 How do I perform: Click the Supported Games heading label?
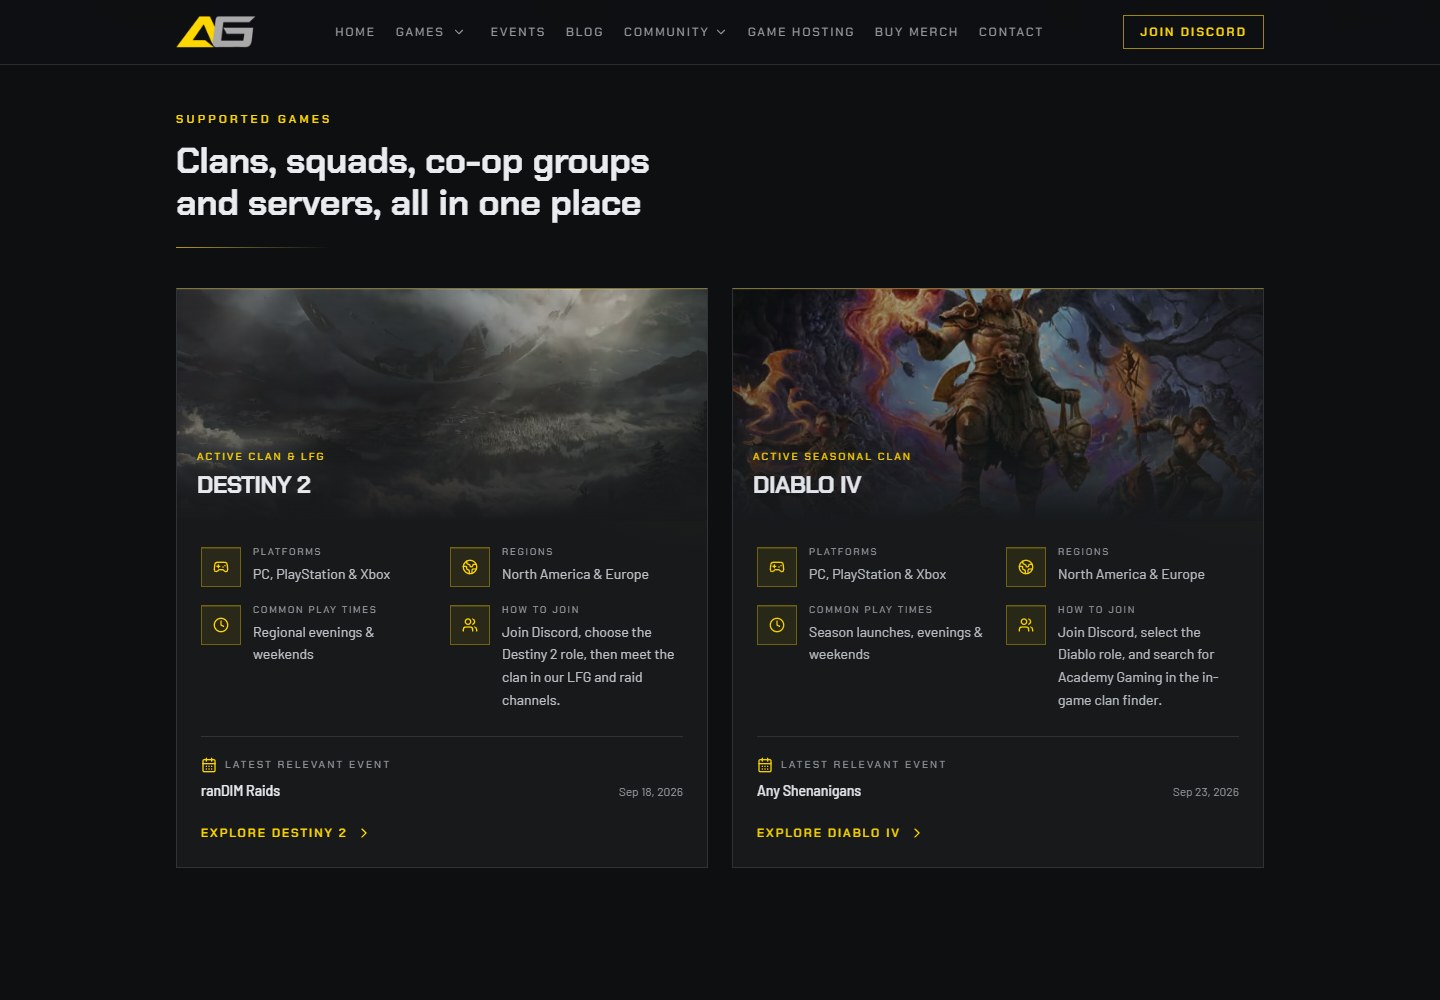coord(253,119)
